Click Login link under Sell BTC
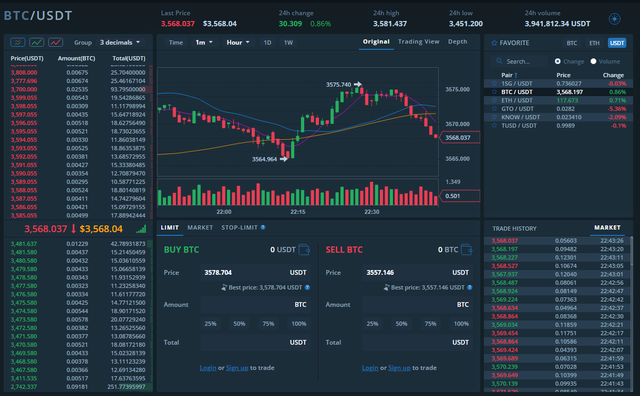640x396 pixels. (370, 368)
